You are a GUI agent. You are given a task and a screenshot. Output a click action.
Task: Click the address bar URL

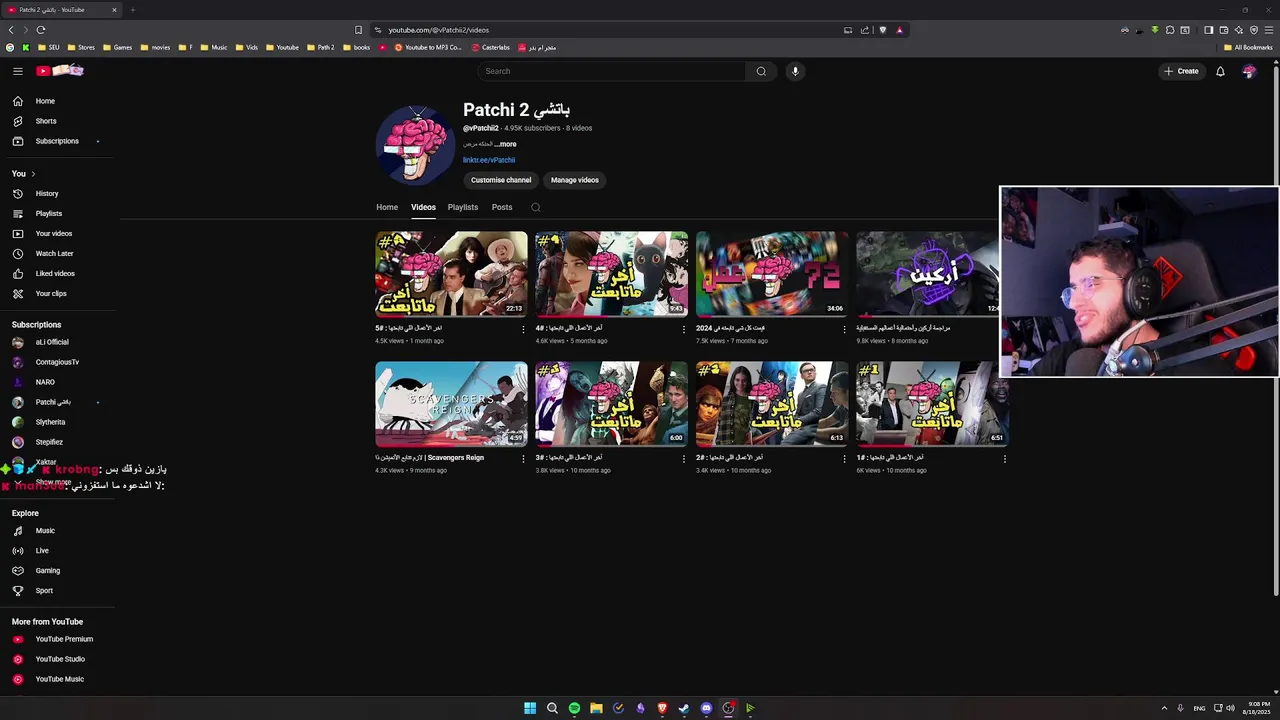439,30
